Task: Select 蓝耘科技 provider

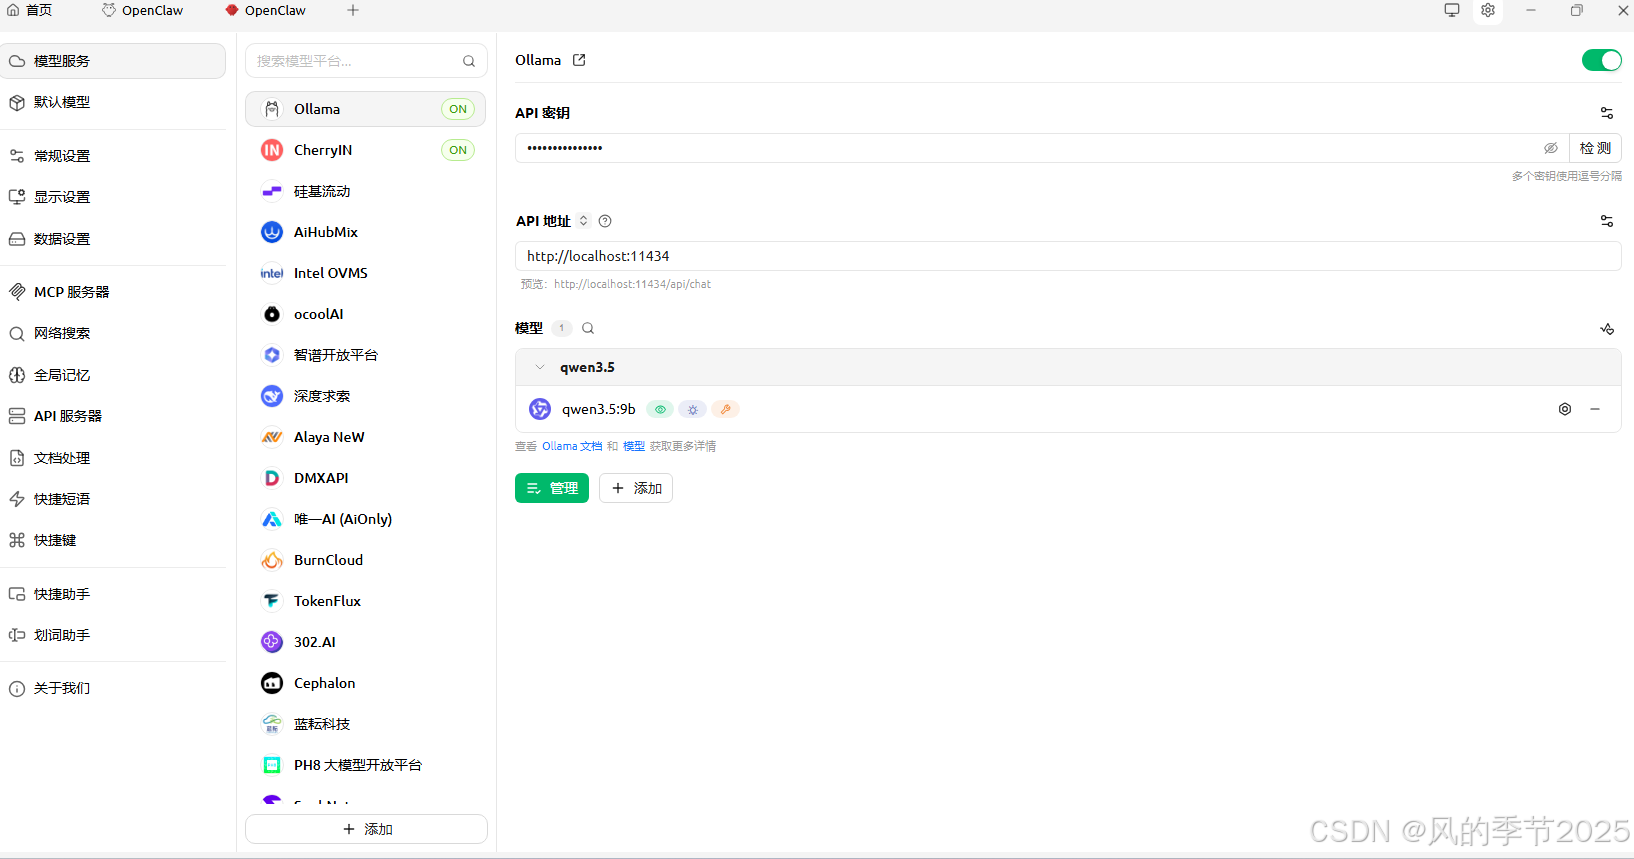Action: click(x=365, y=724)
